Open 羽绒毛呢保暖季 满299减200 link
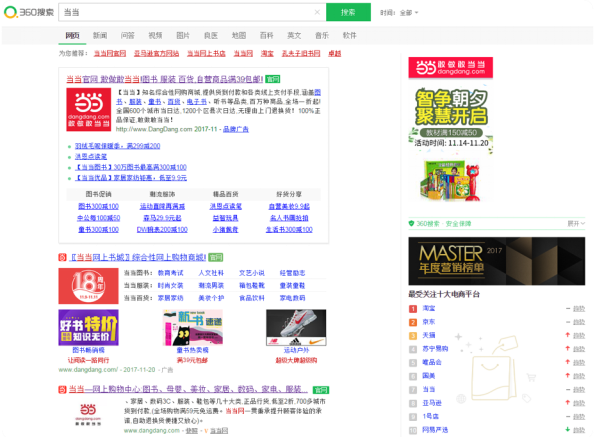The height and width of the screenshot is (438, 595). coord(117,146)
